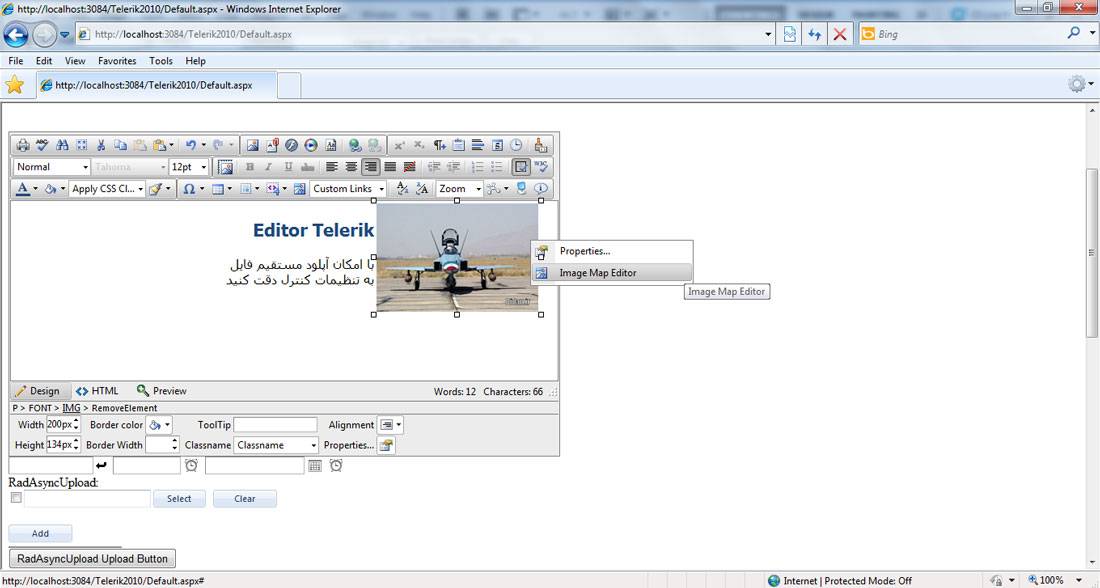Viewport: 1100px width, 588px height.
Task: Click the Add button
Action: click(x=40, y=533)
